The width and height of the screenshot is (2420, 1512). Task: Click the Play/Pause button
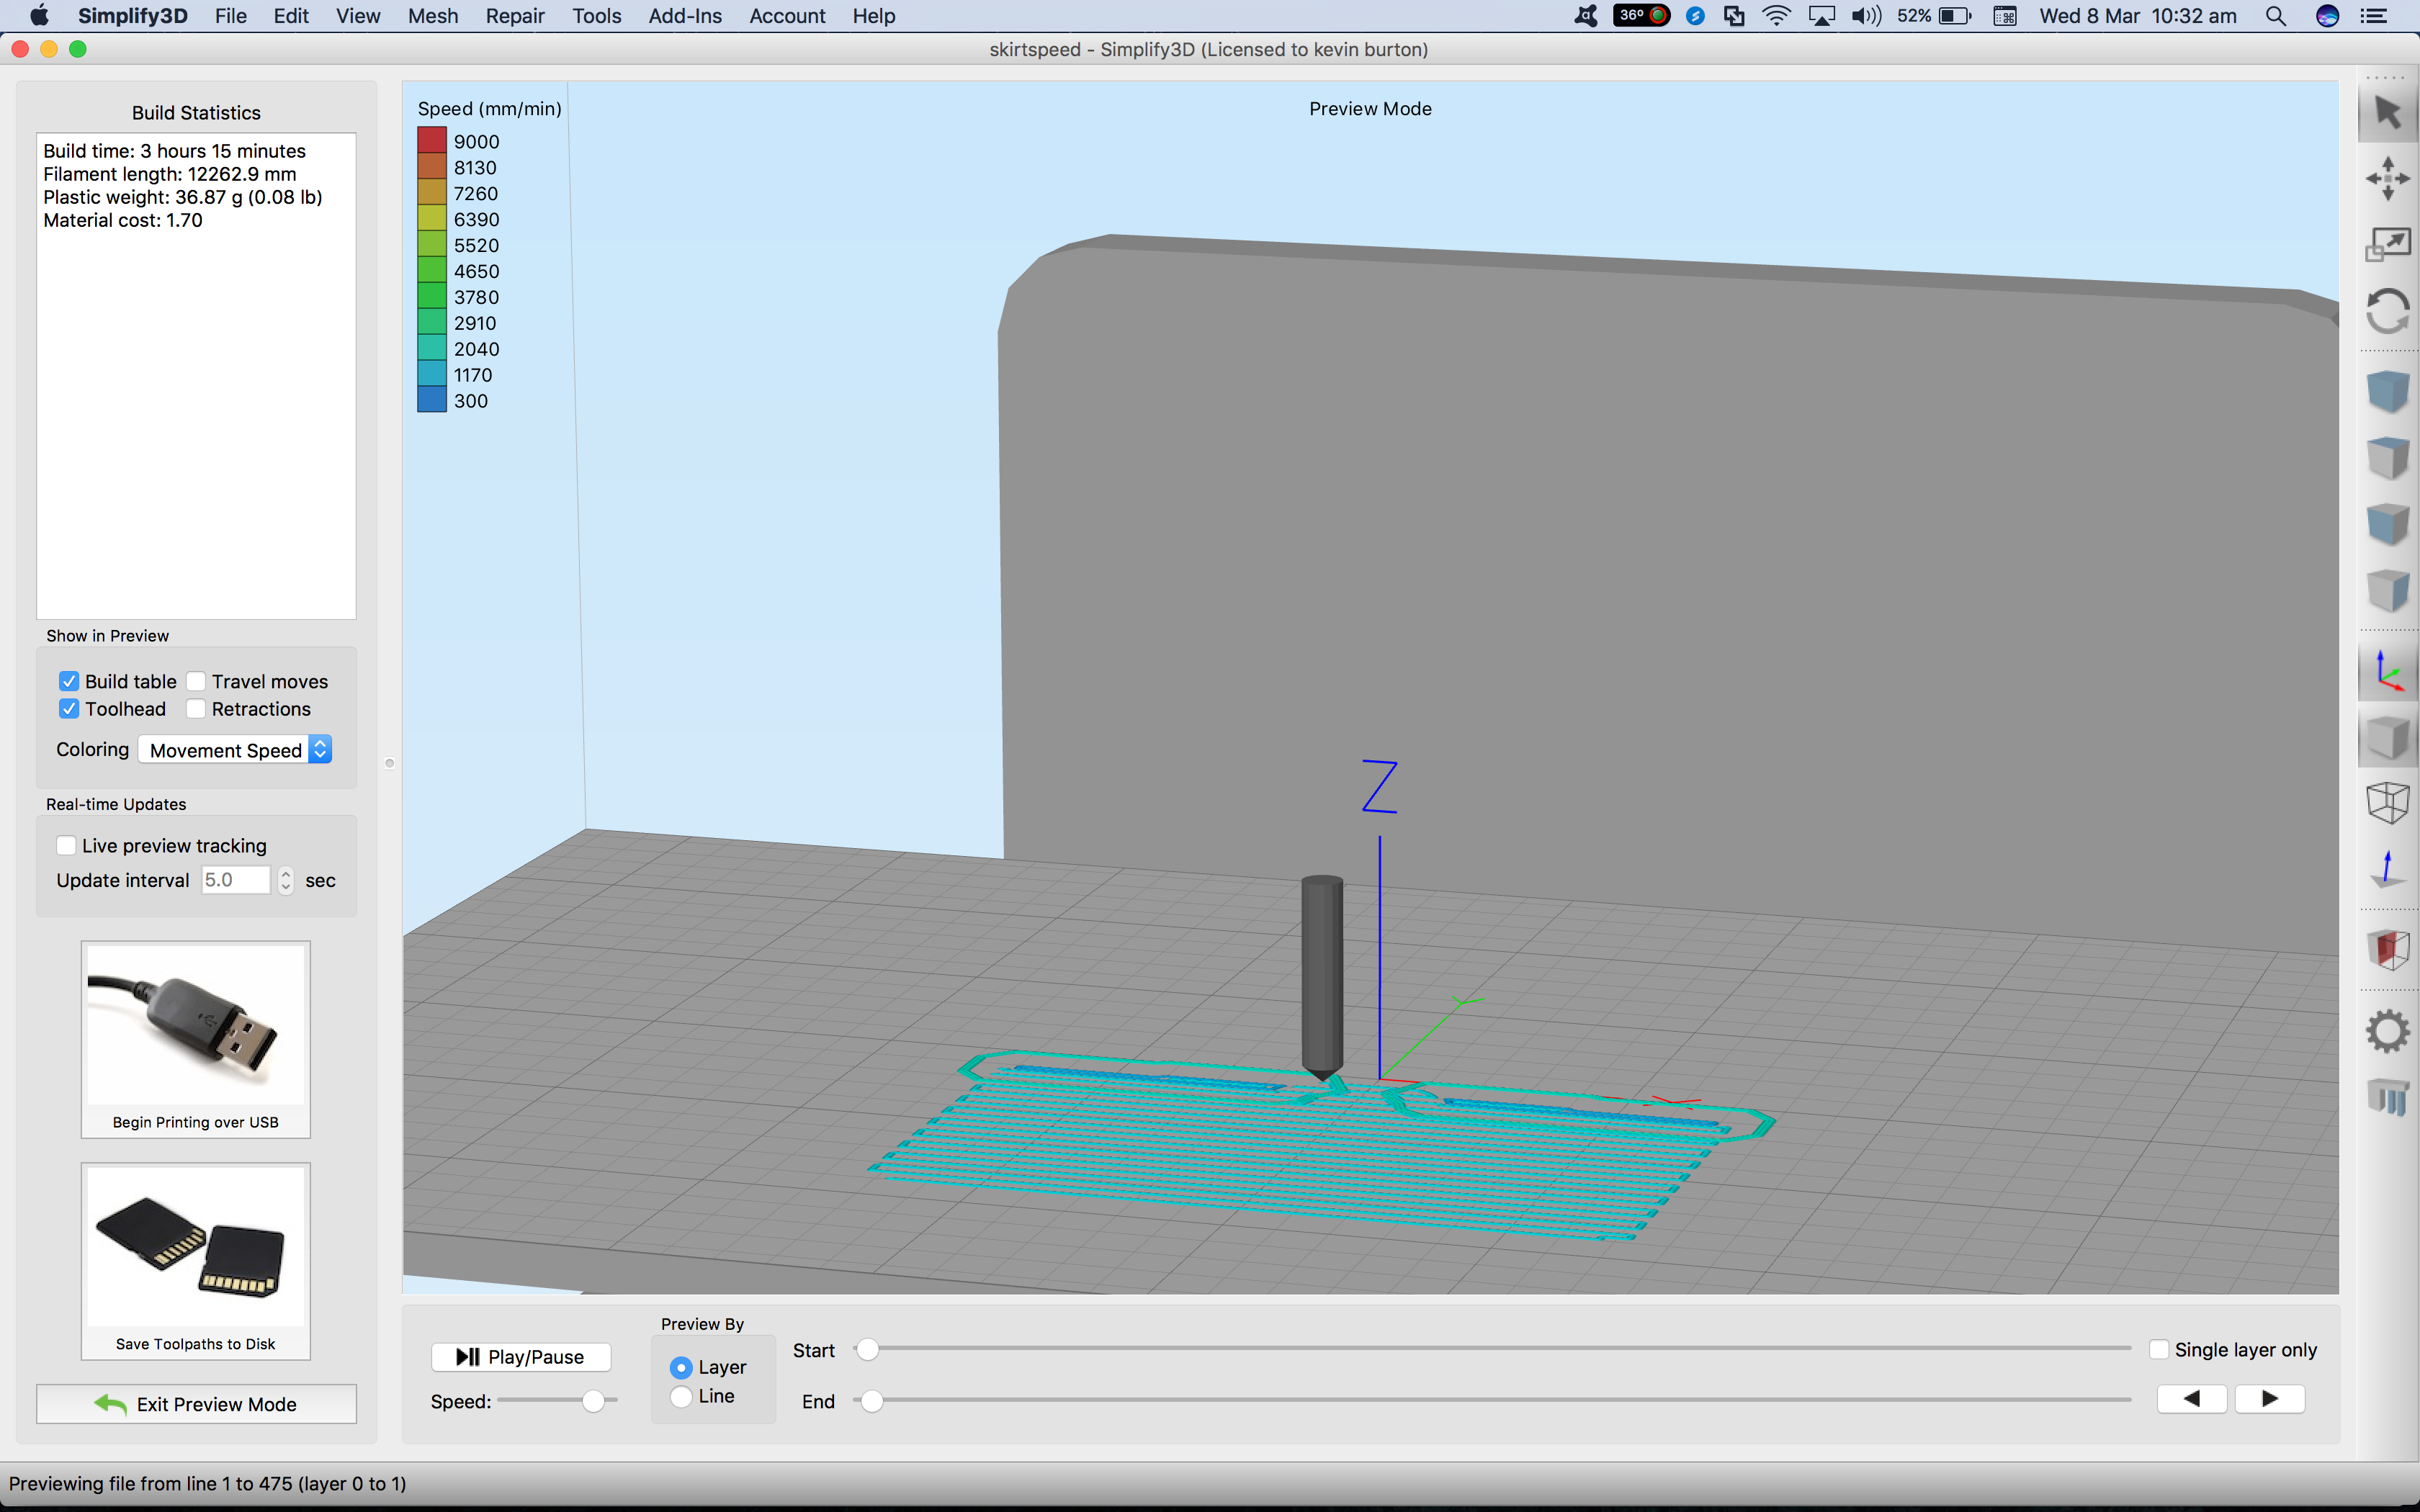(521, 1357)
